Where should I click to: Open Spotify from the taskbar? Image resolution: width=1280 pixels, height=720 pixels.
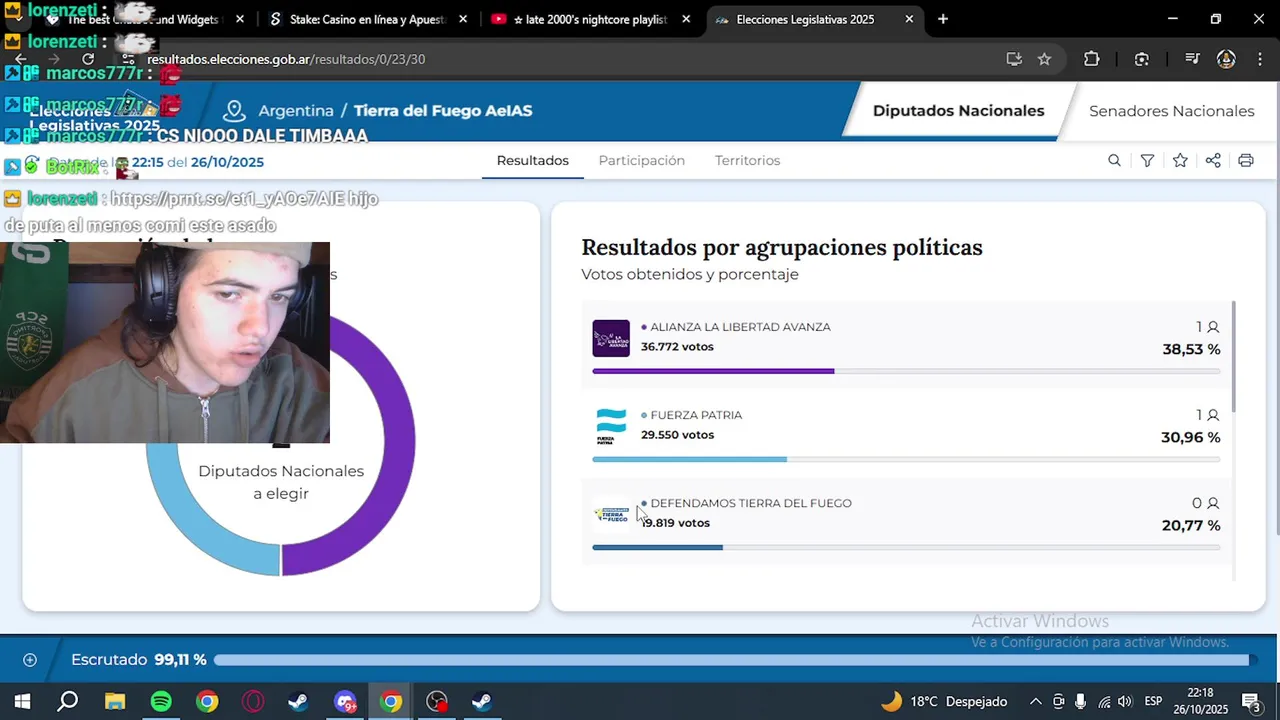[x=160, y=701]
